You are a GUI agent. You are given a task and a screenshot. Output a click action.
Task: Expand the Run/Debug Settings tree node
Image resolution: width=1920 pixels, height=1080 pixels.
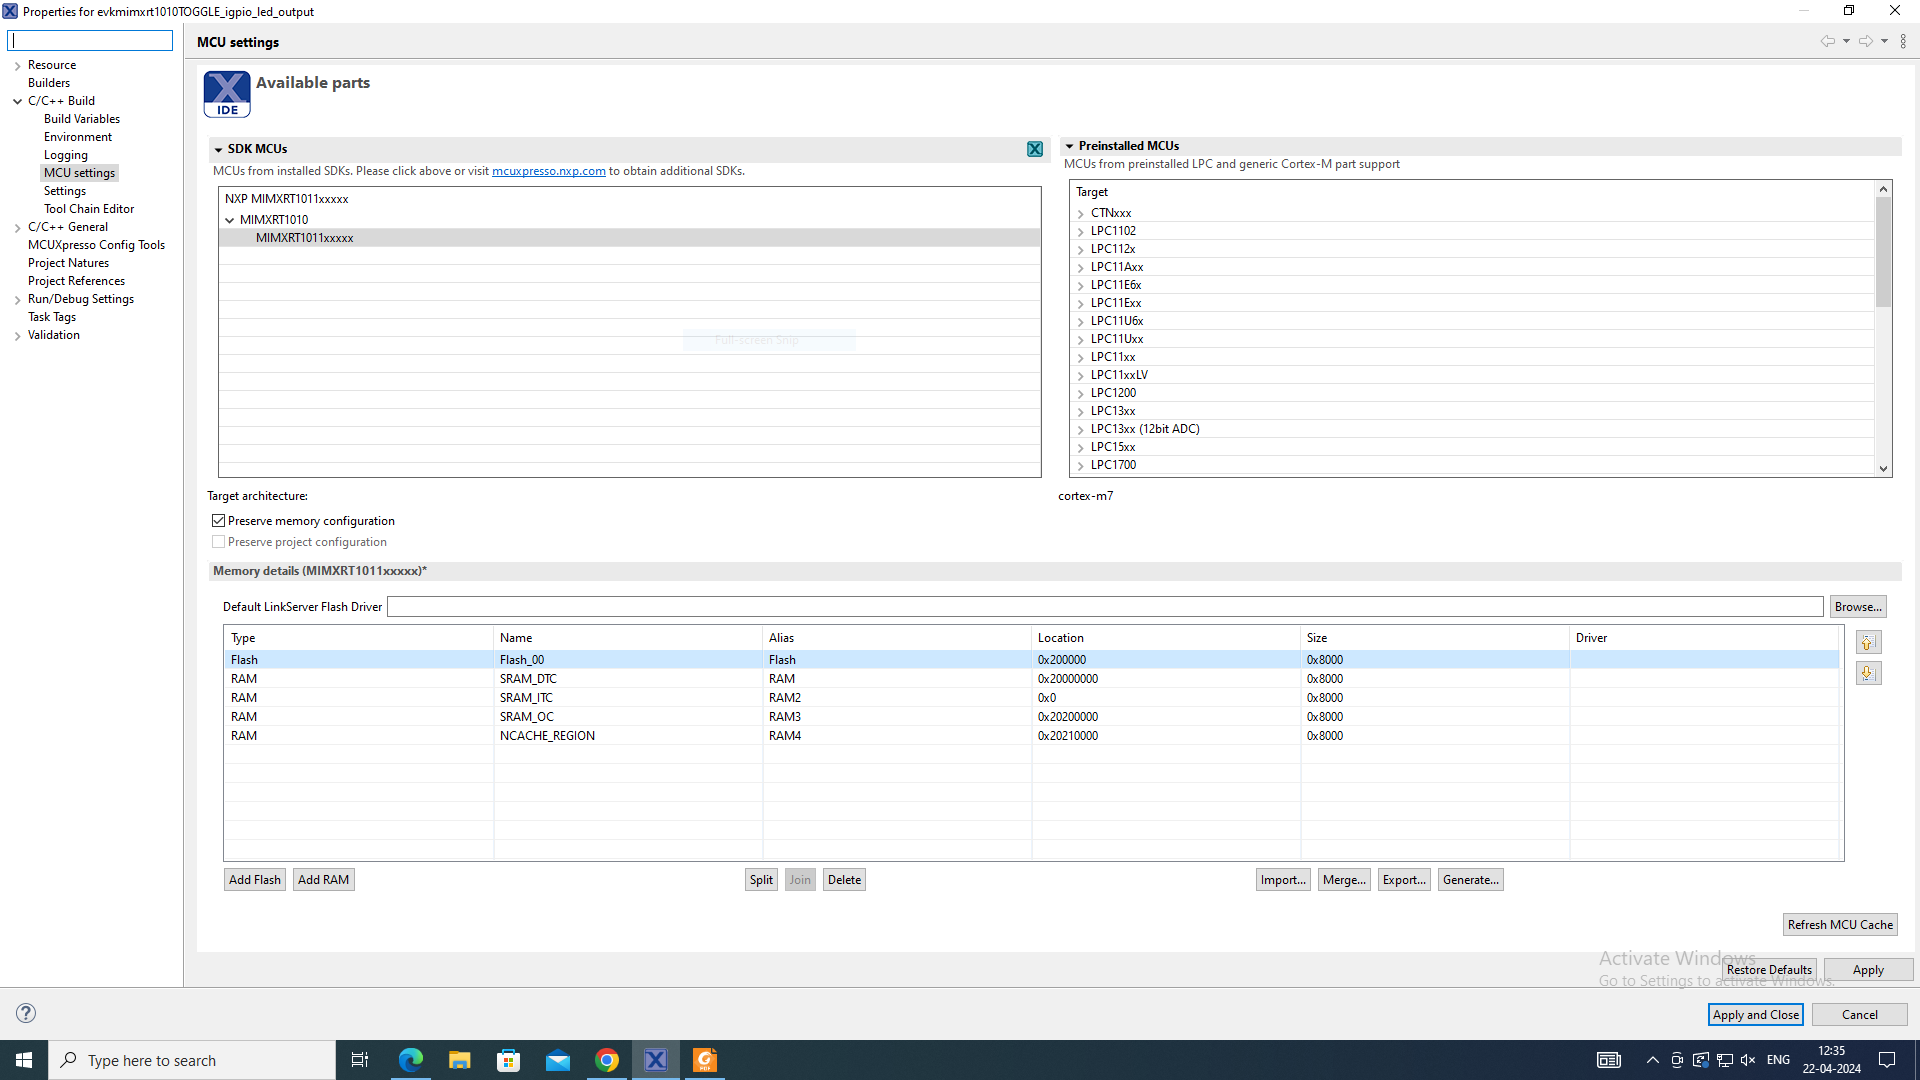pyautogui.click(x=17, y=299)
